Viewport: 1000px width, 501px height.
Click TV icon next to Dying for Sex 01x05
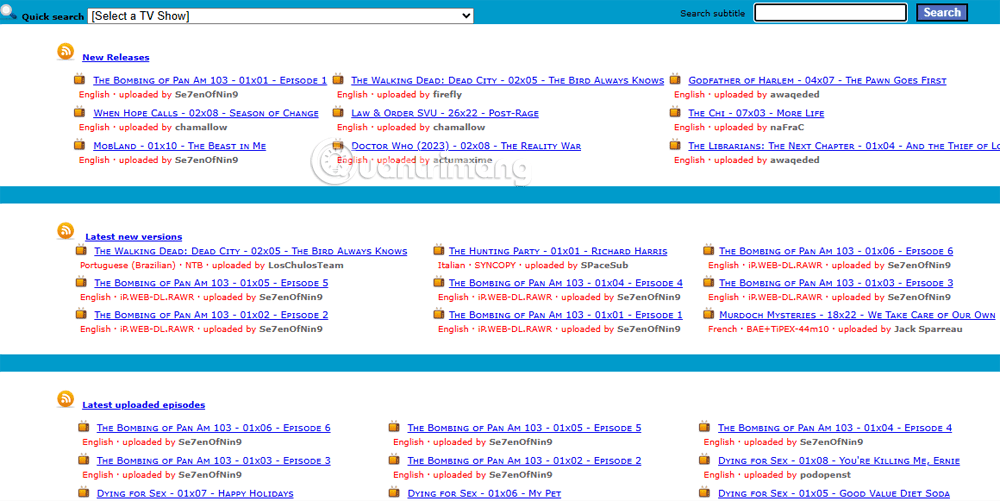pos(705,492)
